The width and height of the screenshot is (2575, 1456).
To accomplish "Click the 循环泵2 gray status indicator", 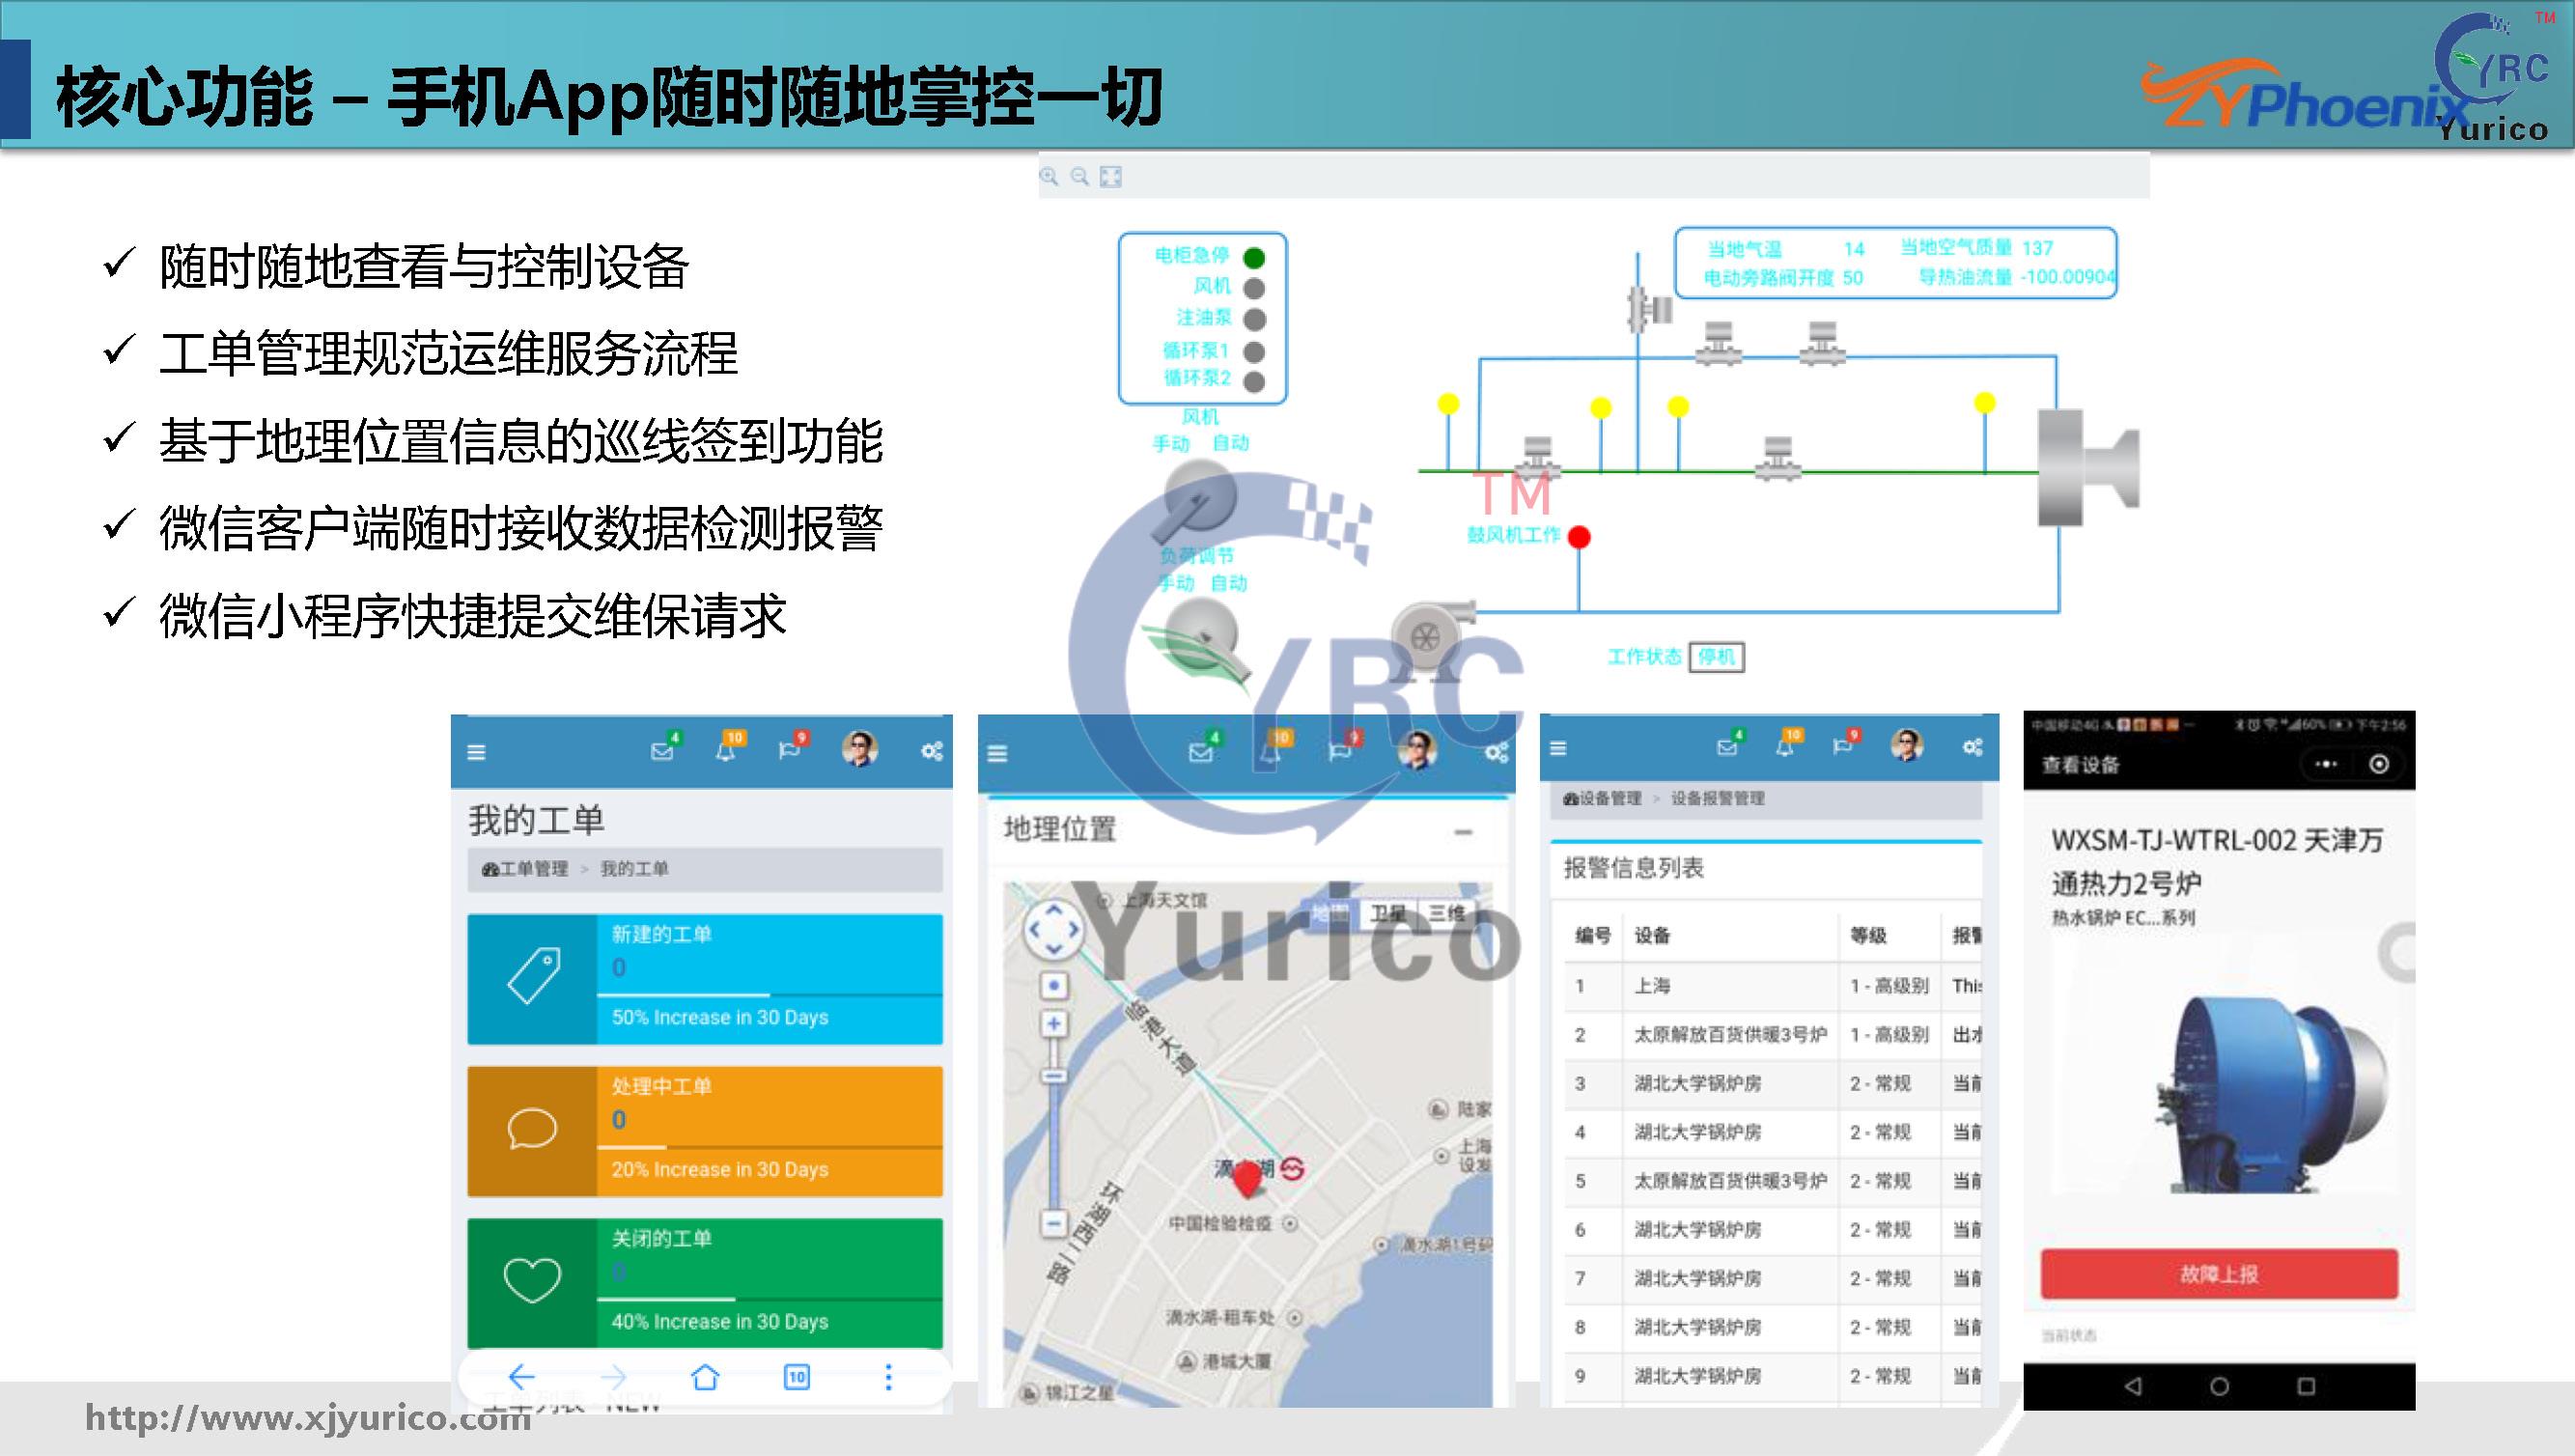I will pyautogui.click(x=1254, y=381).
